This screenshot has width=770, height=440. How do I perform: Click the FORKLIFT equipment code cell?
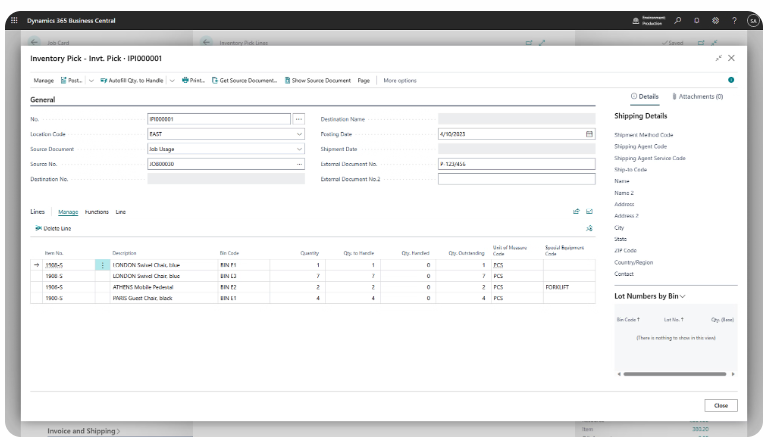tap(569, 287)
